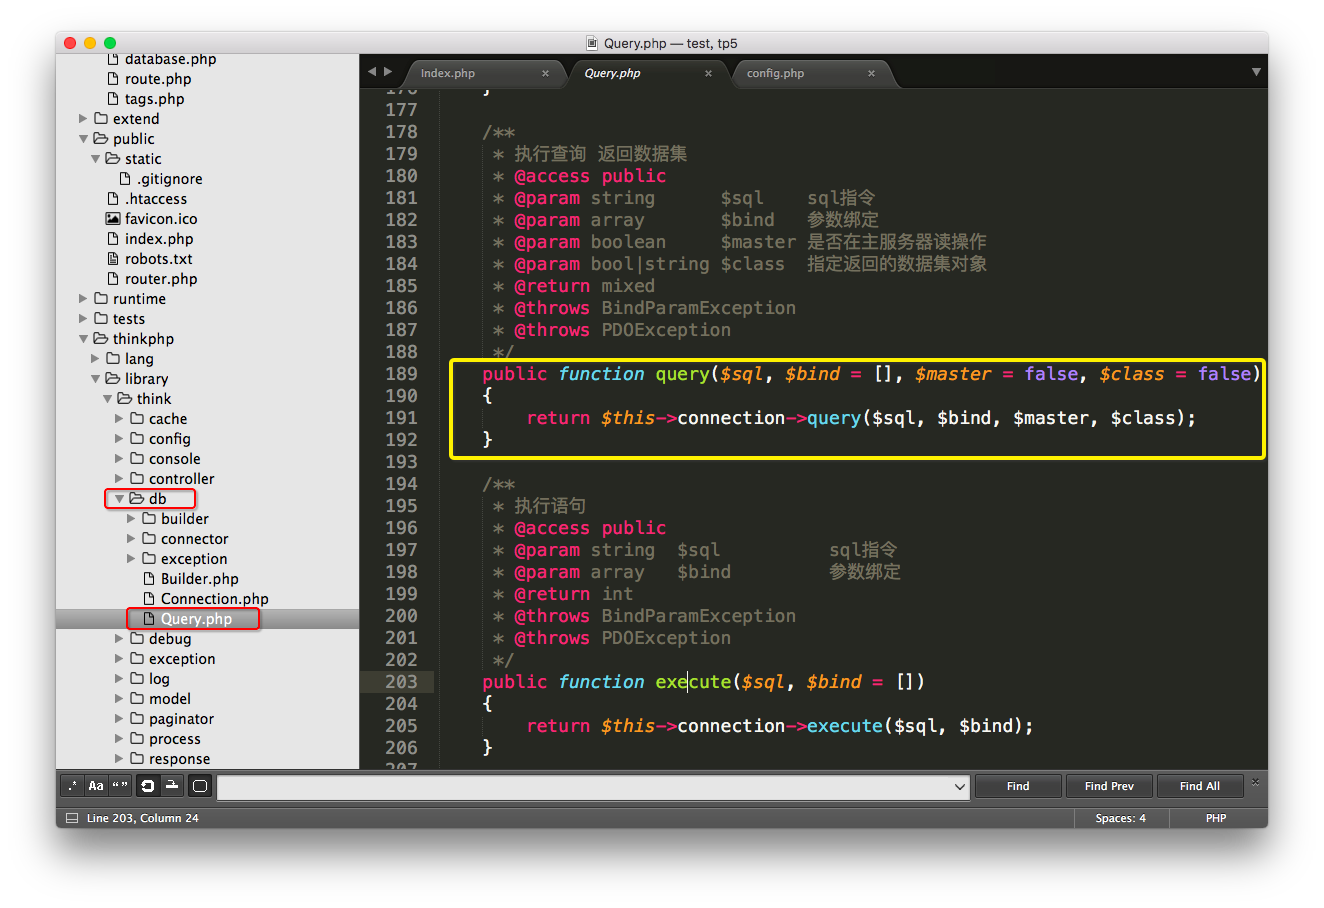
Task: Close the find panel
Action: (1255, 782)
